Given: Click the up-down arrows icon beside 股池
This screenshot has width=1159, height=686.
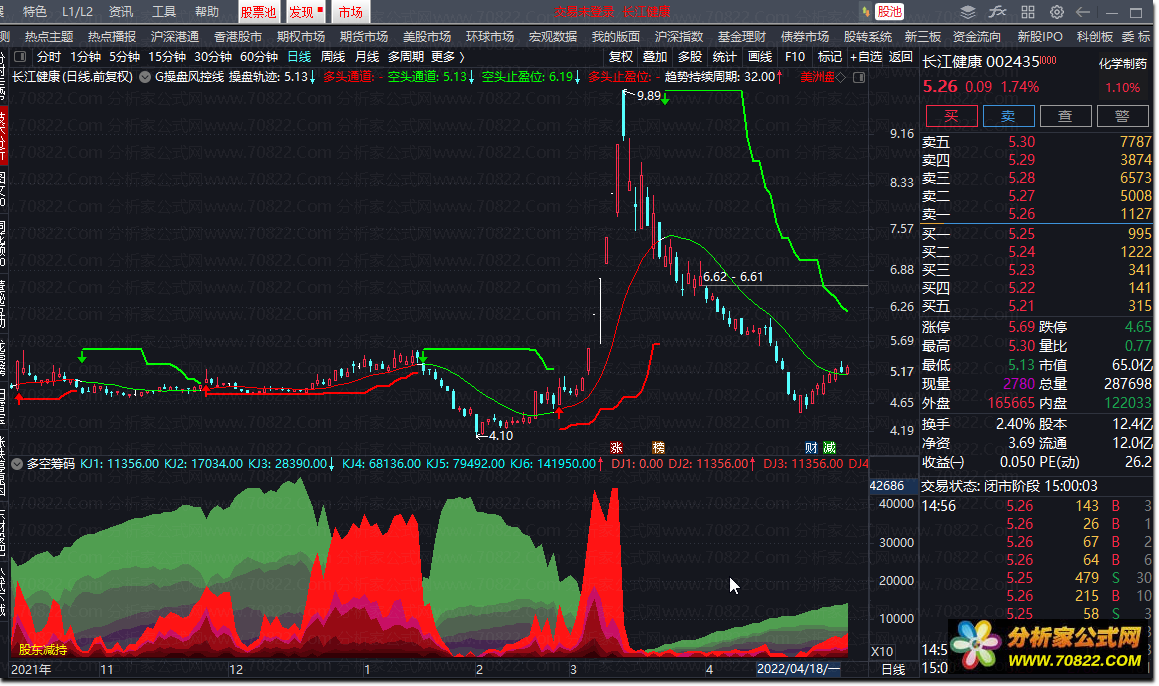Looking at the screenshot, I should pyautogui.click(x=866, y=12).
